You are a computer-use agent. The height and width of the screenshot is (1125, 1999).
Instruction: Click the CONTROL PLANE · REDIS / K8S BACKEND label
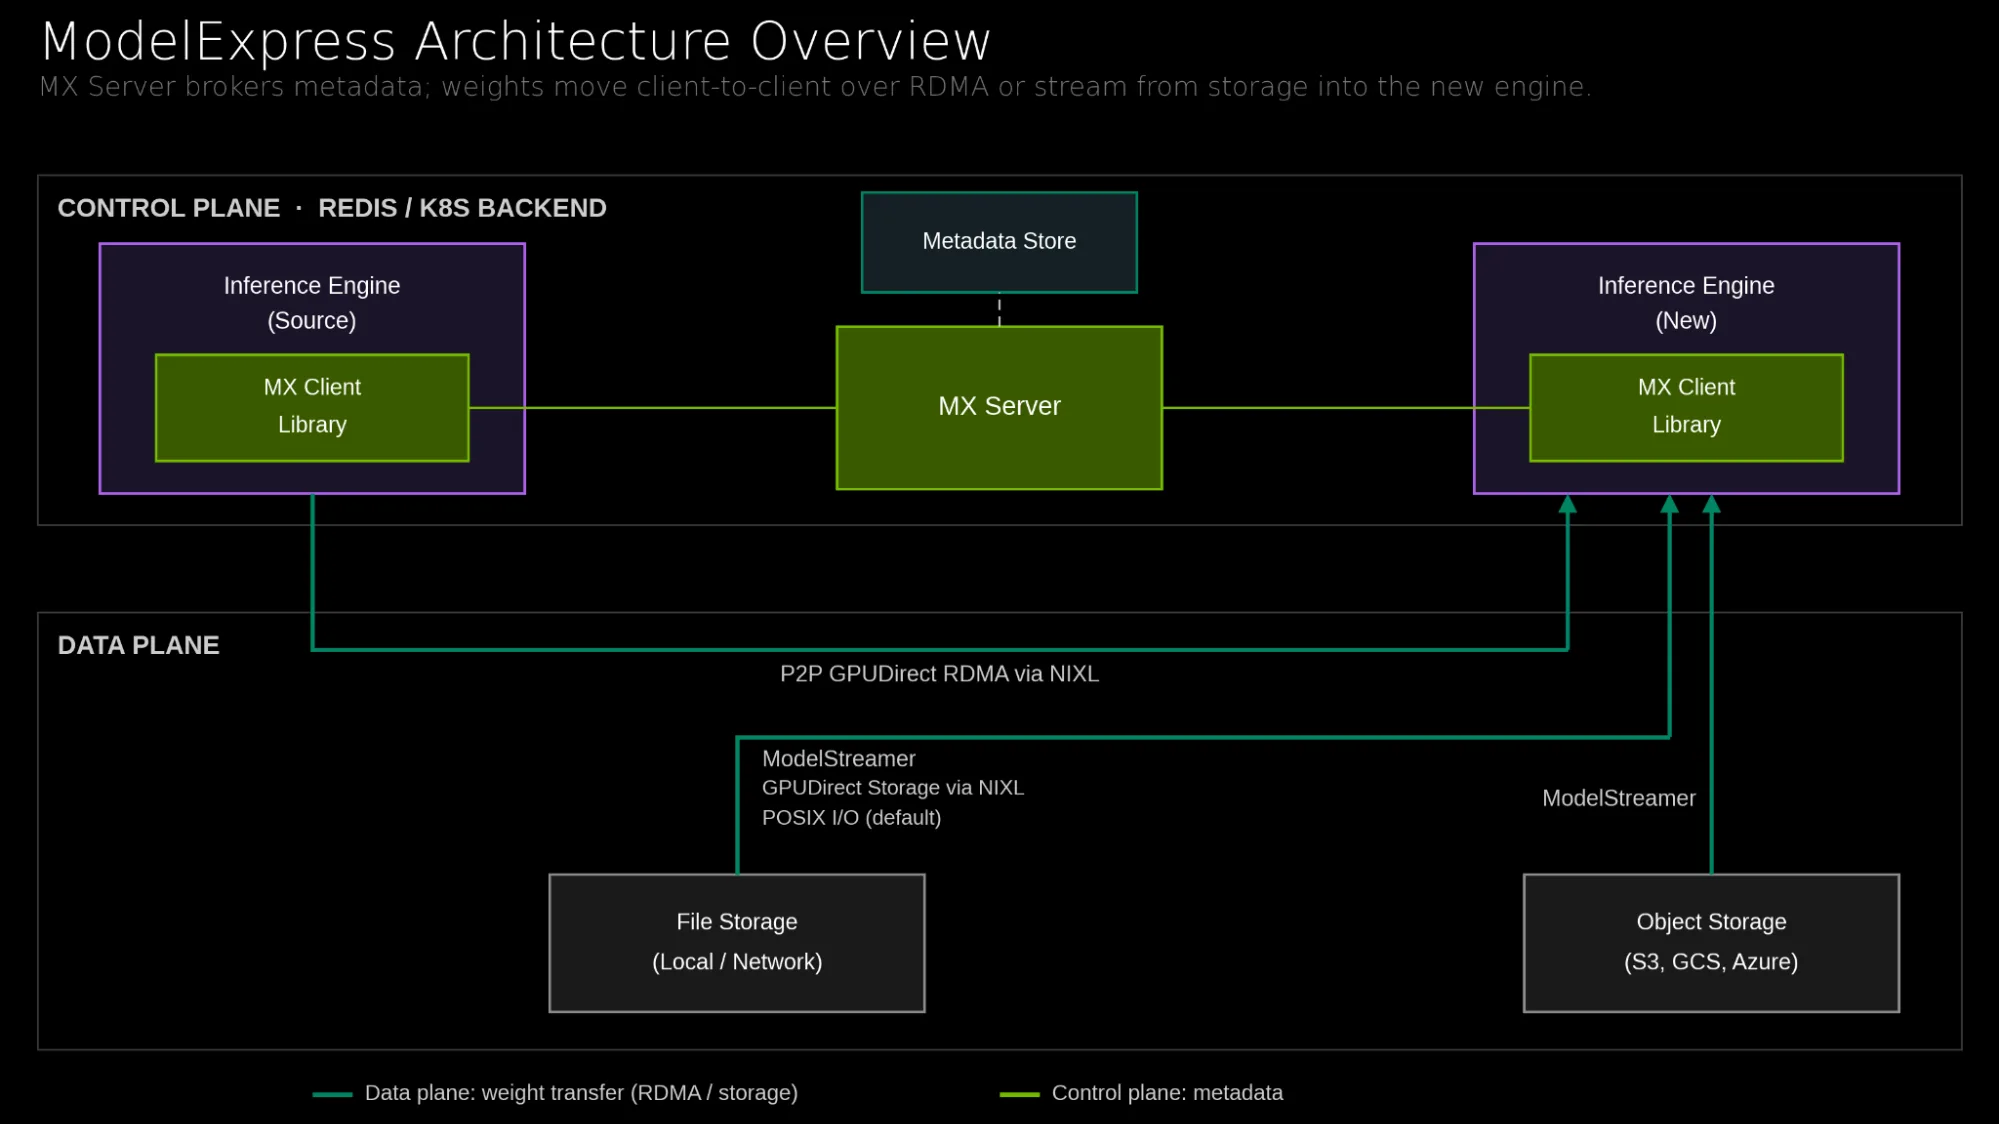tap(332, 208)
